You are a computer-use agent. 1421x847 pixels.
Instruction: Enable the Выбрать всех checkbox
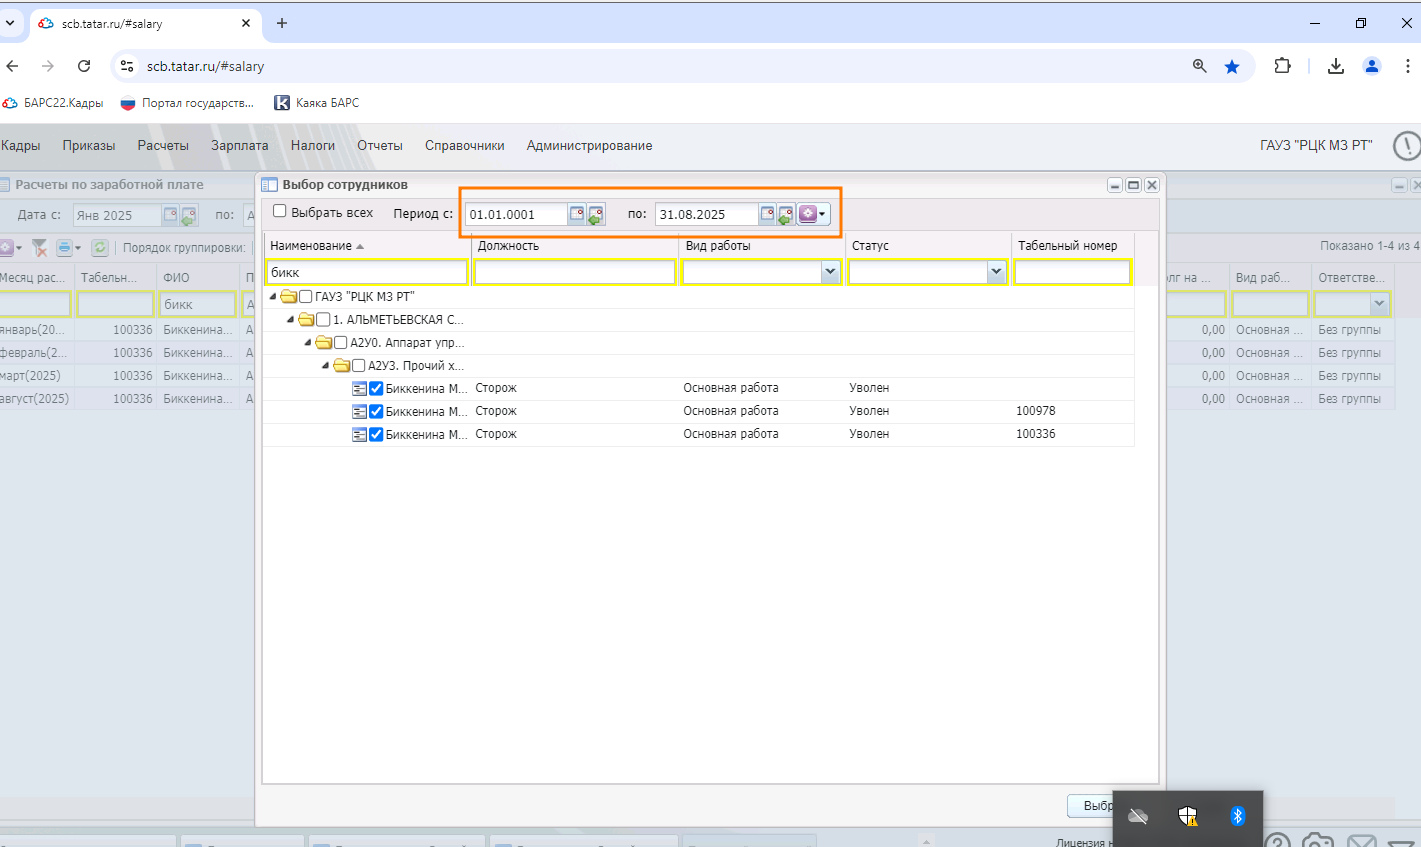click(280, 211)
